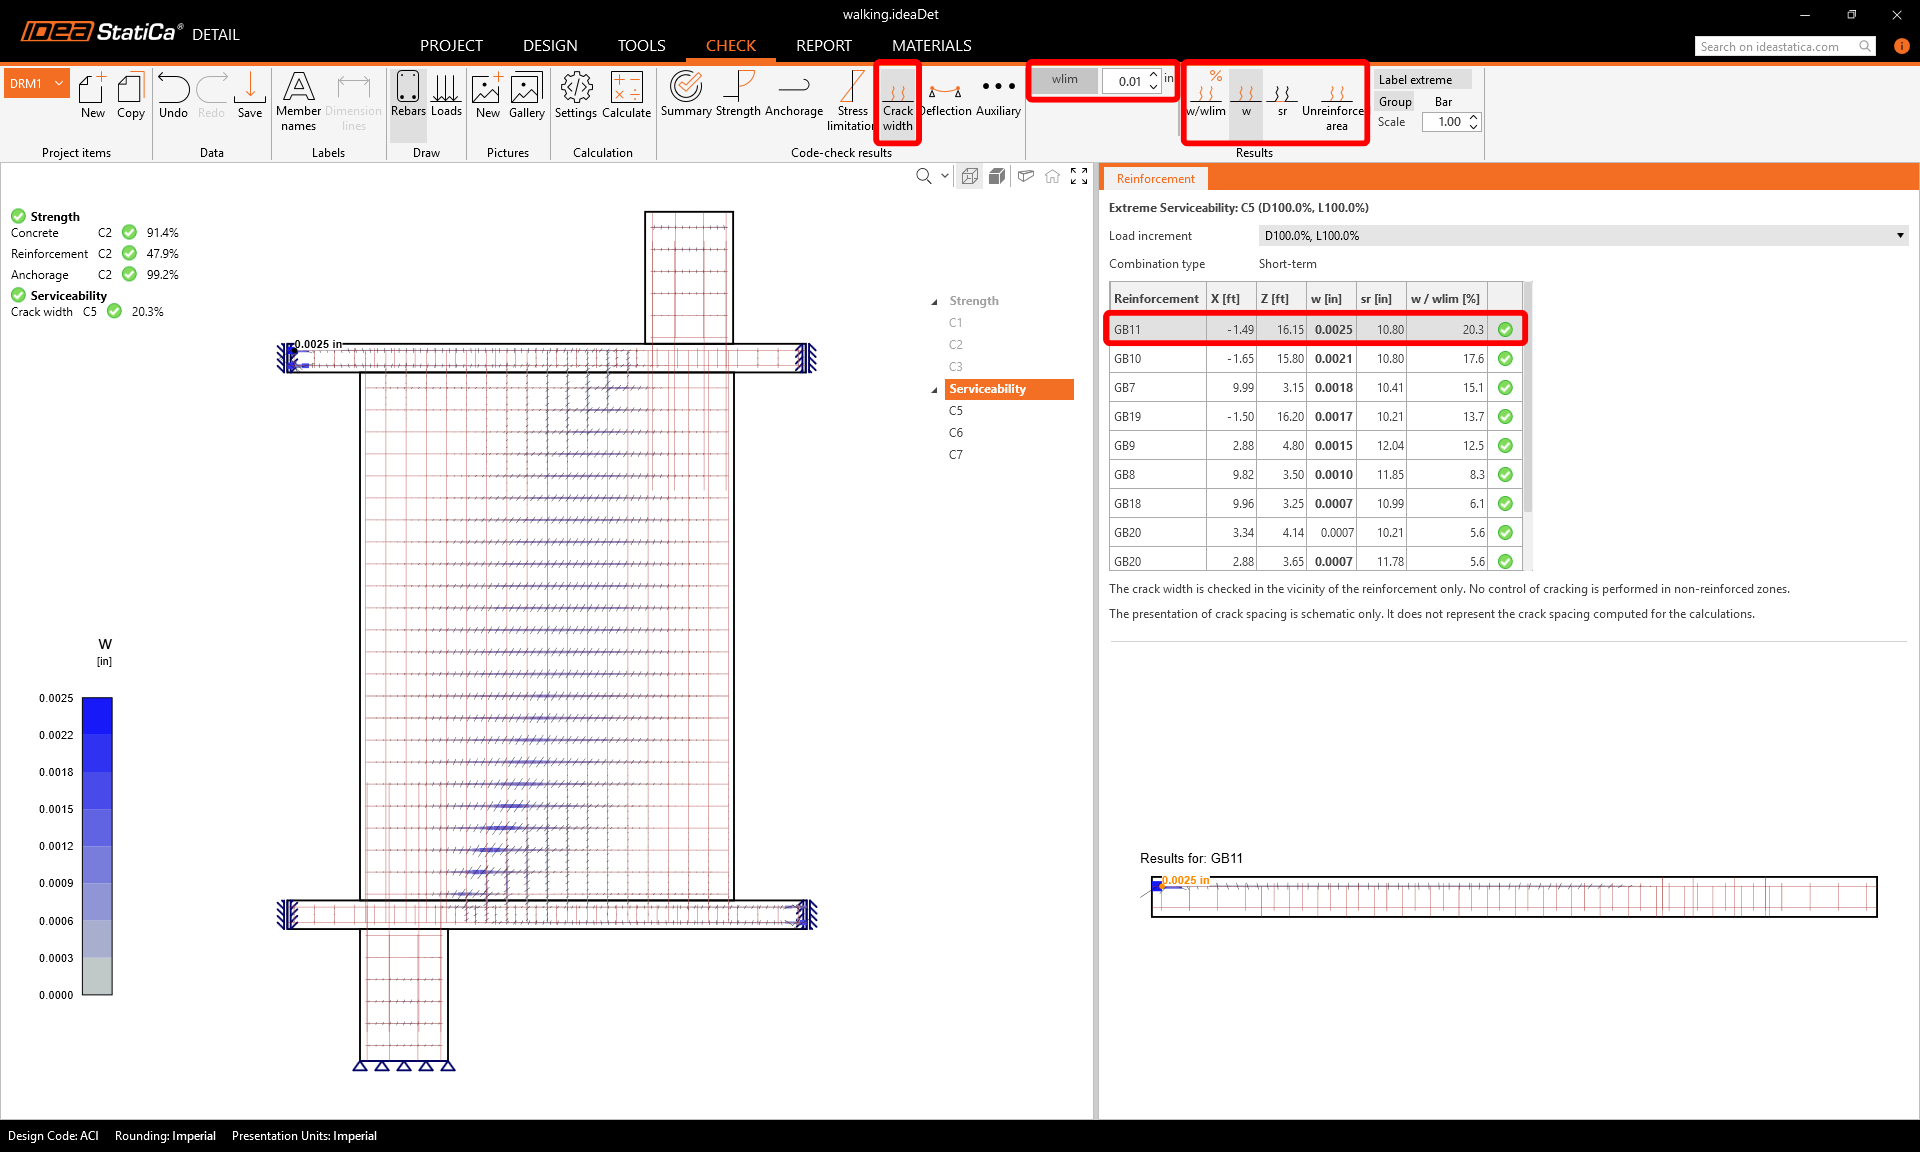
Task: Click the zoom magnifier tool
Action: [x=924, y=176]
